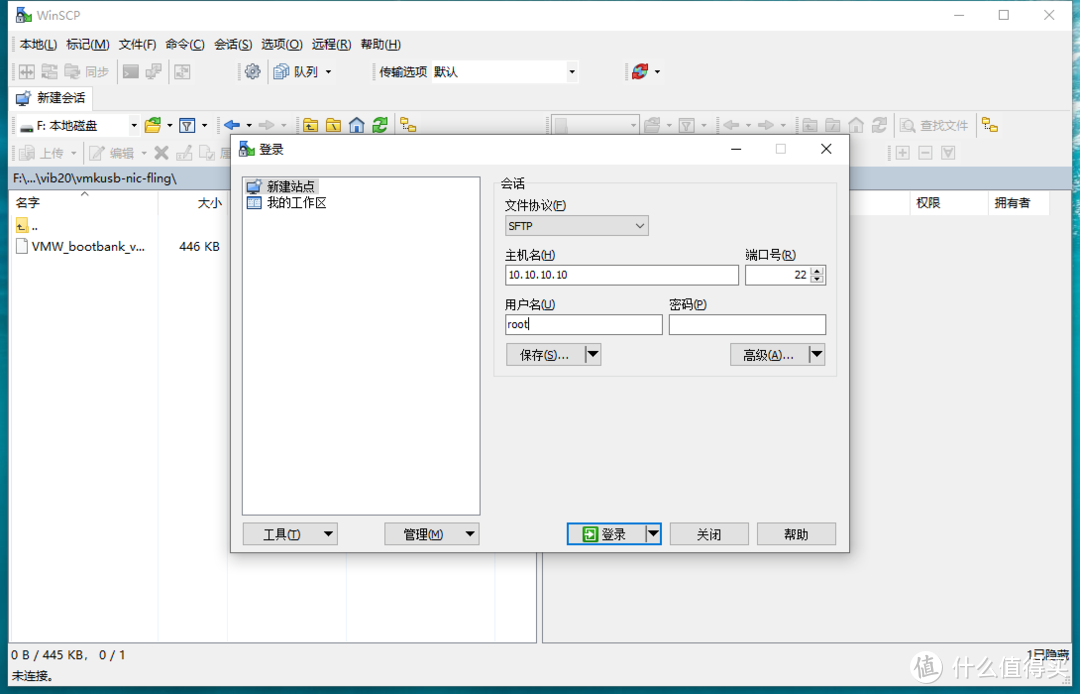1080x694 pixels.
Task: Click the local panel filter icon
Action: click(x=187, y=125)
